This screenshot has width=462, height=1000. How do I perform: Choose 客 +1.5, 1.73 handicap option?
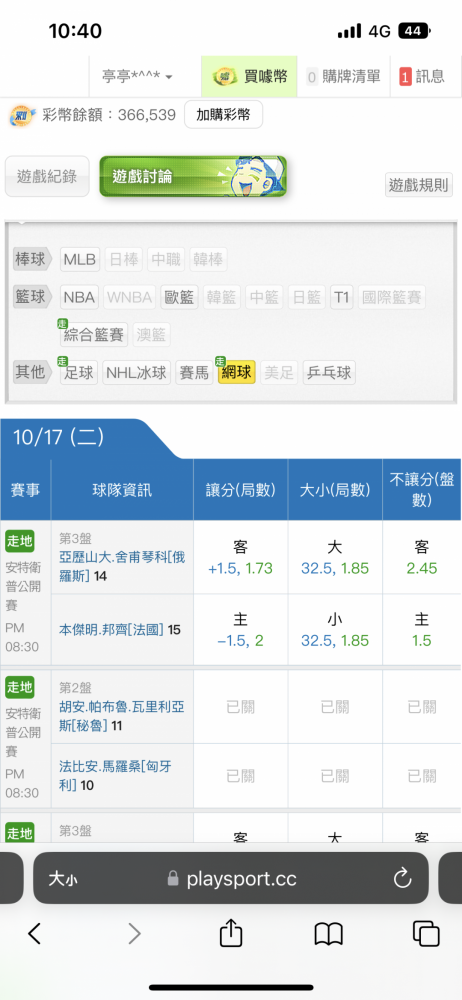coord(241,557)
